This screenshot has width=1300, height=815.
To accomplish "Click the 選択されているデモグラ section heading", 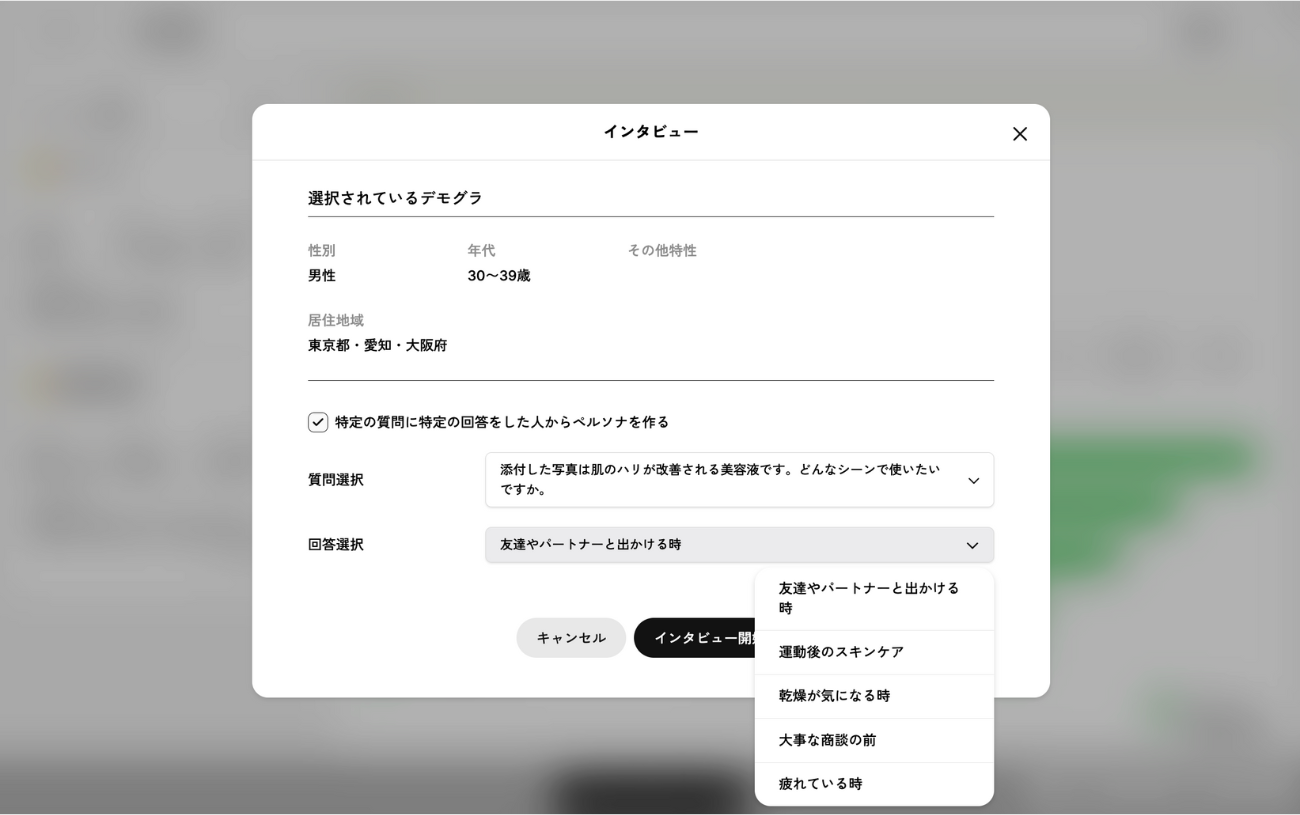I will pos(395,198).
